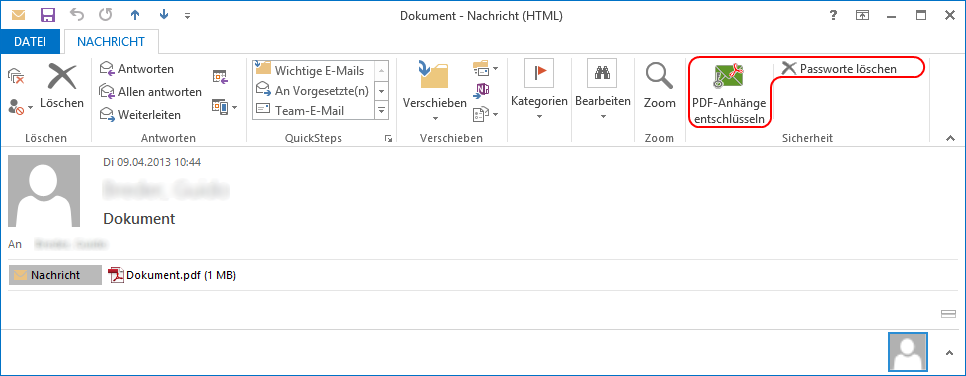Send to OneNote icon
The image size is (966, 376).
coord(481,90)
